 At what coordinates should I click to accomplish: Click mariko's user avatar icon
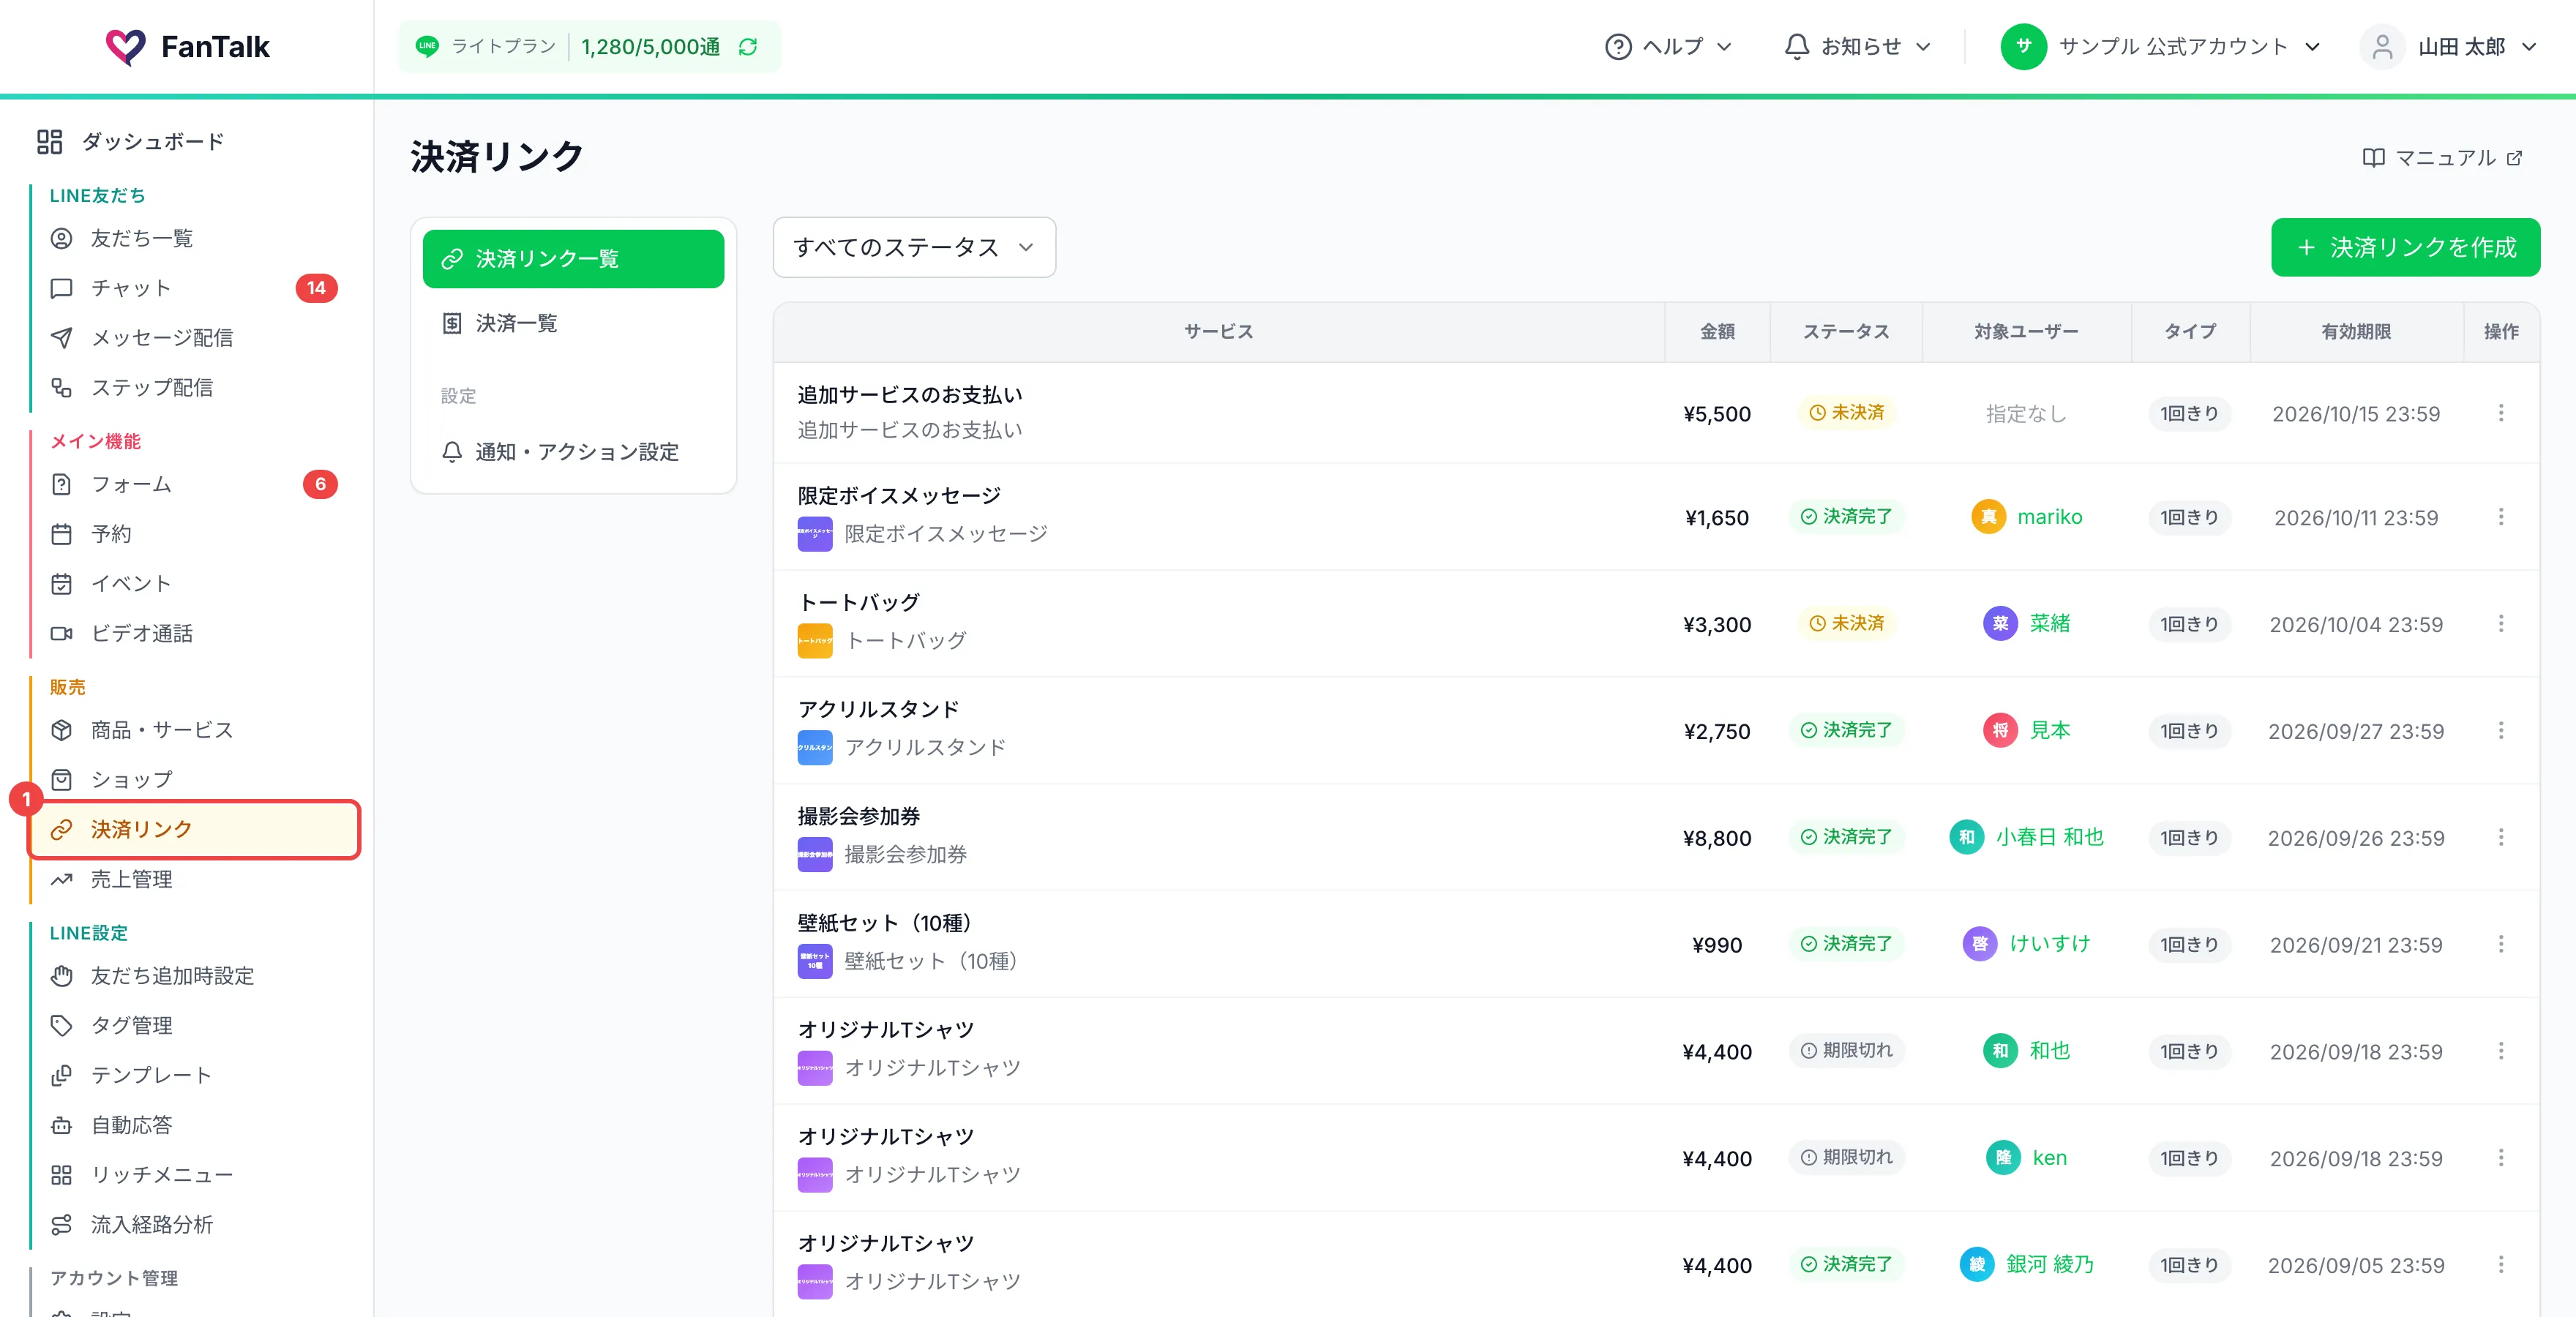point(1988,517)
